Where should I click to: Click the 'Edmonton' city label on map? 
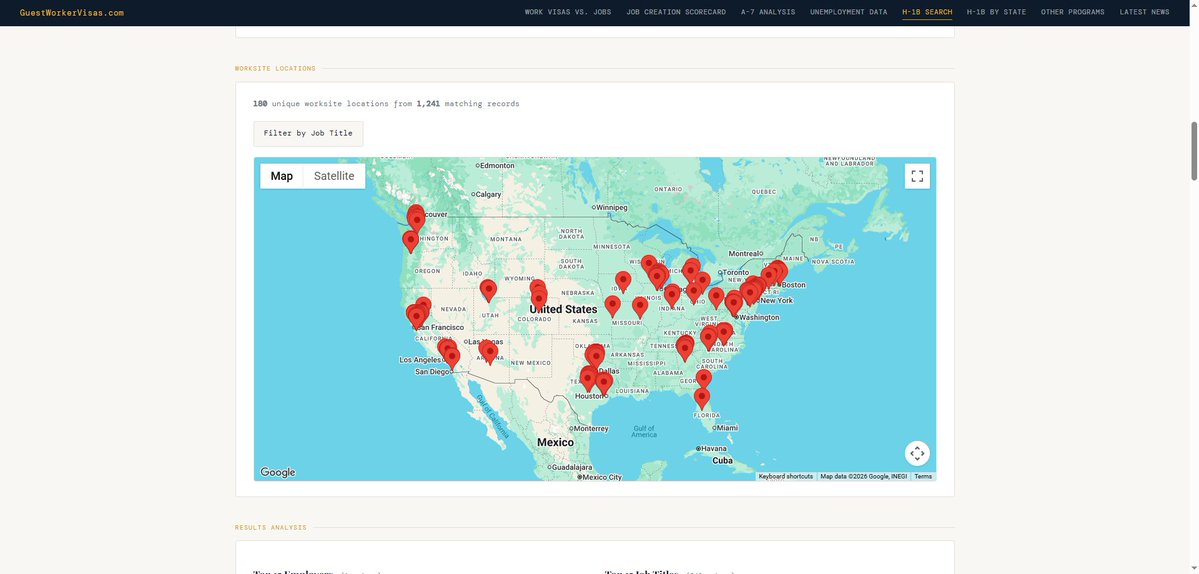pyautogui.click(x=497, y=166)
